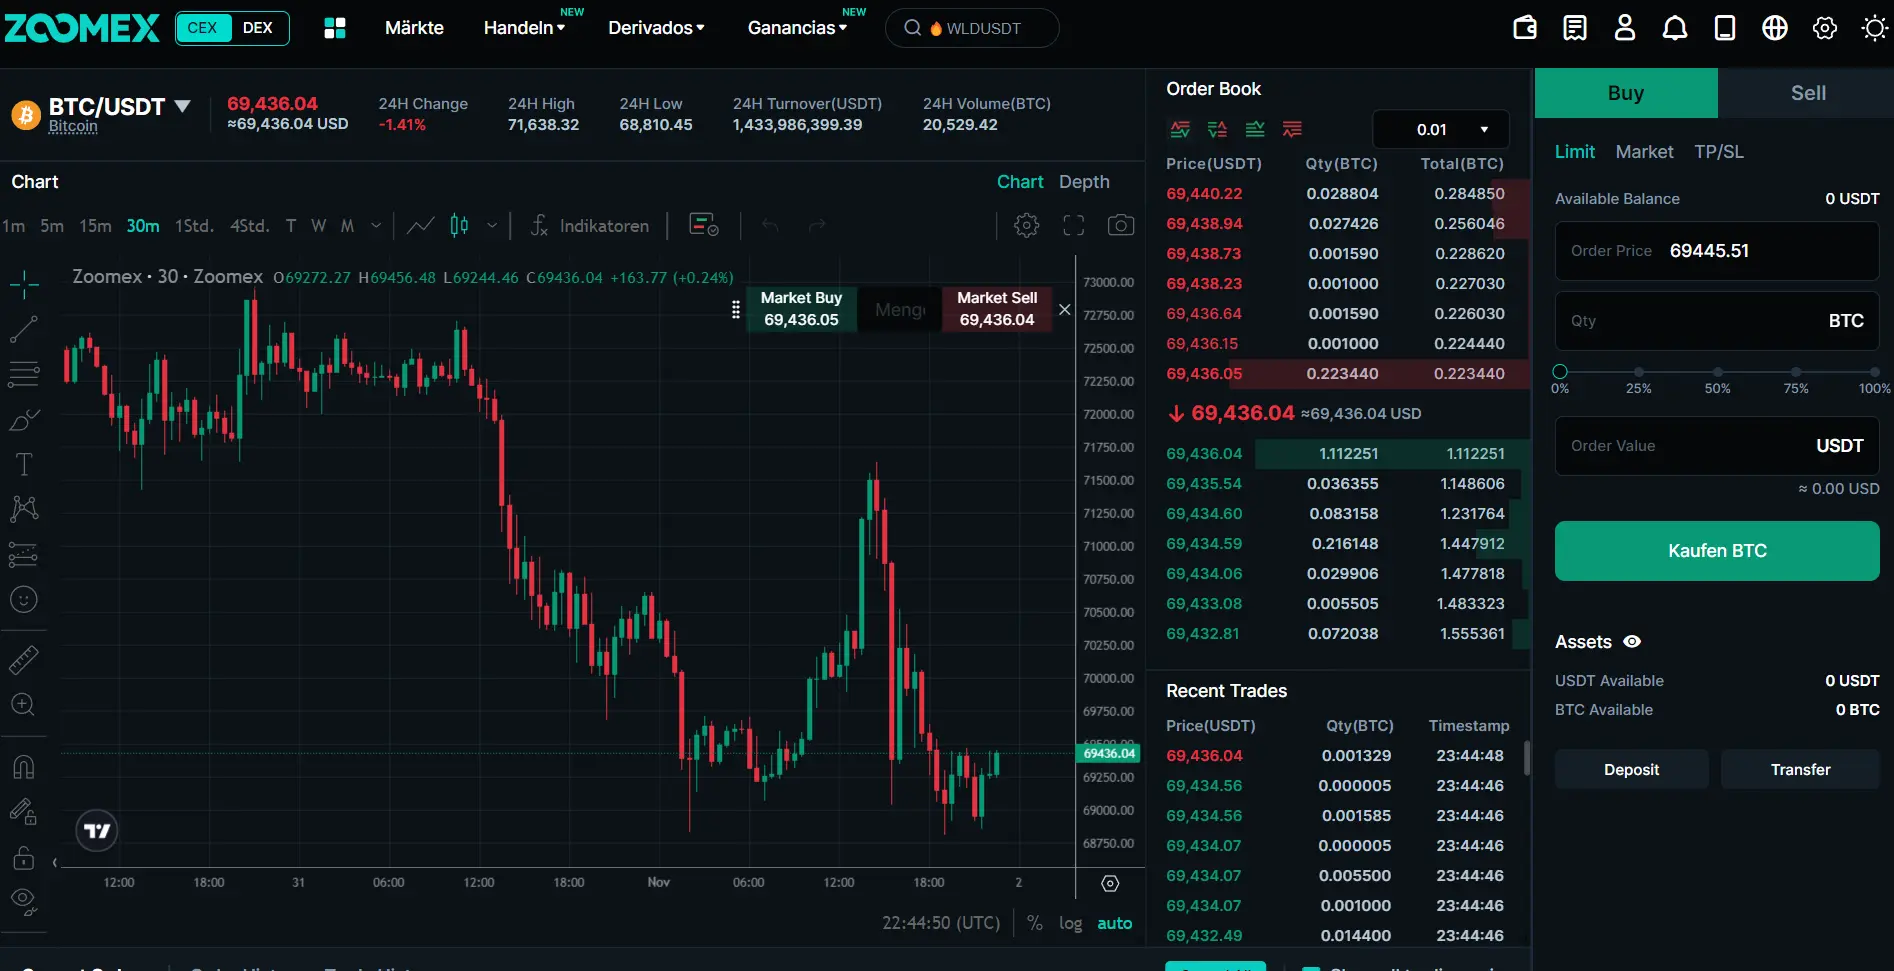Toggle auto scale on chart
Viewport: 1894px width, 971px height.
point(1115,923)
